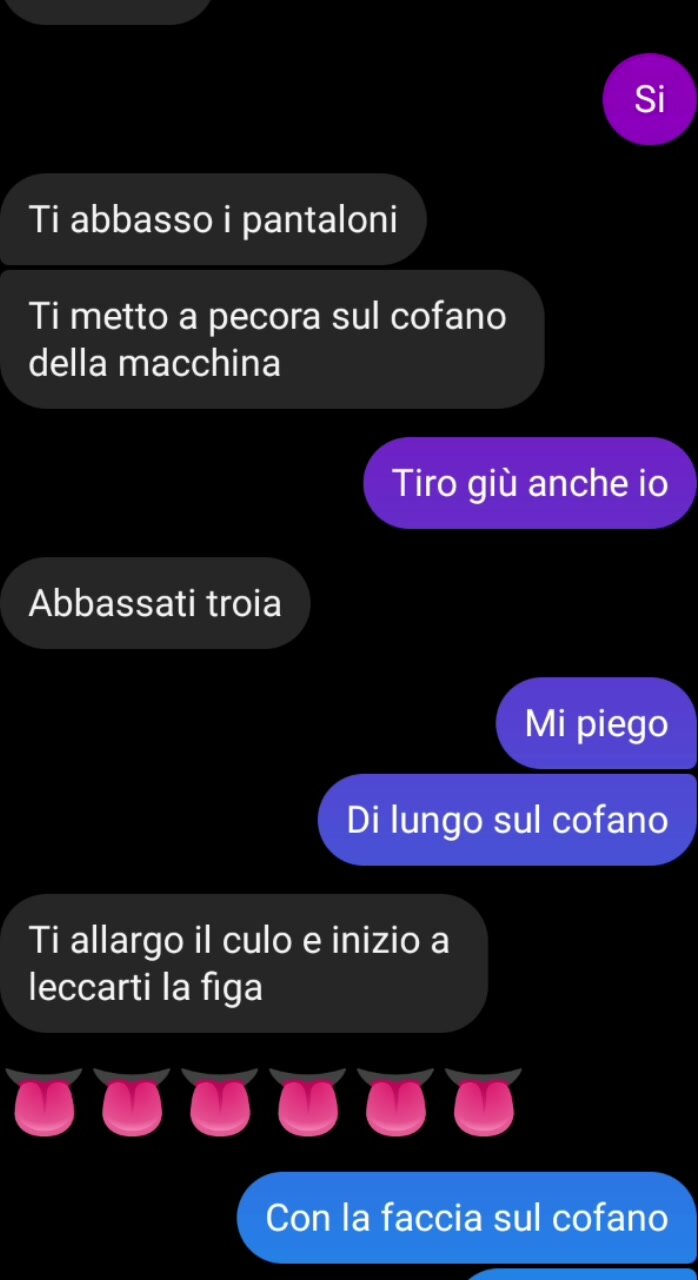Select the message mentioning 'della macchina'
Image resolution: width=698 pixels, height=1280 pixels.
click(x=272, y=339)
